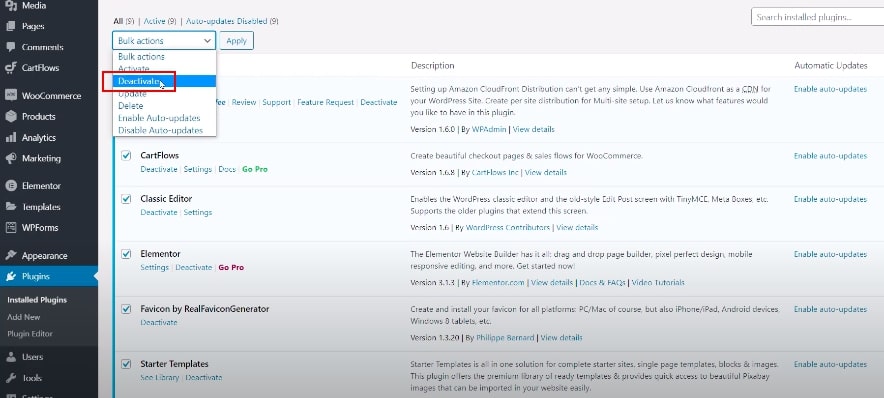The width and height of the screenshot is (884, 398).
Task: Open the Review link in the first plugin row
Action: 244,103
